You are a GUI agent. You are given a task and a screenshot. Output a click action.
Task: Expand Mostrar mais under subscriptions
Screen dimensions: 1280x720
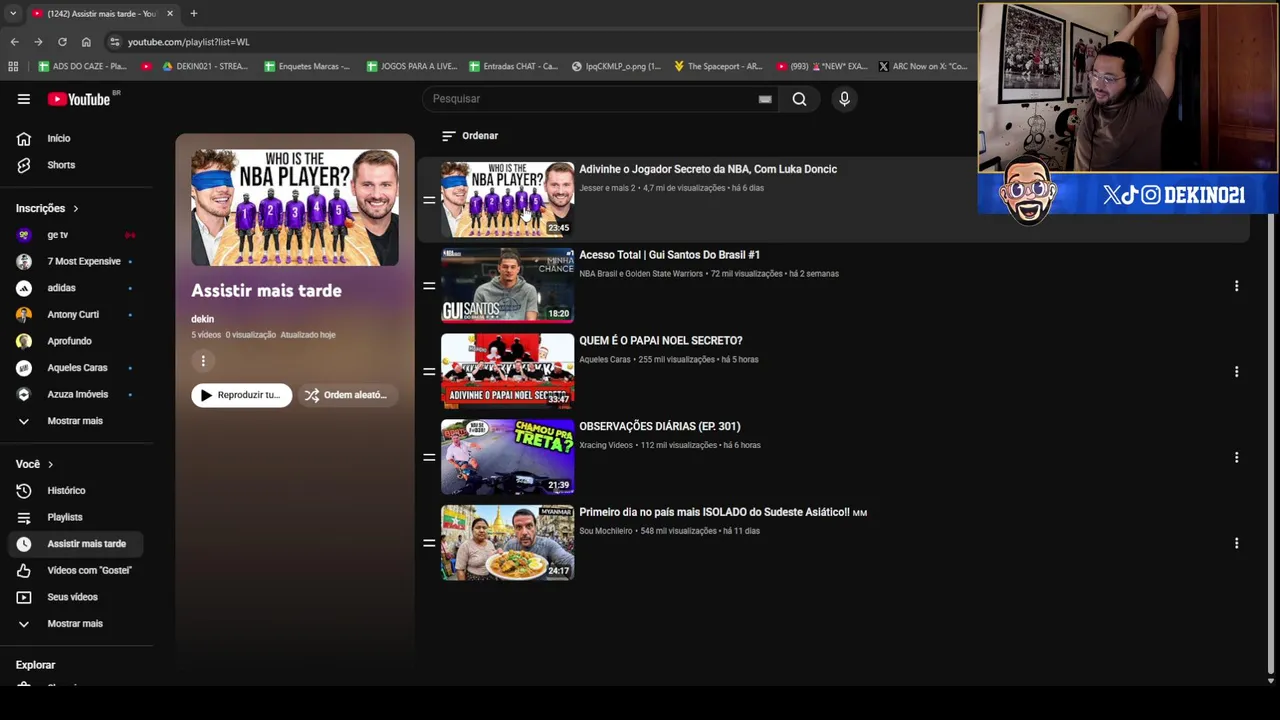[76, 421]
